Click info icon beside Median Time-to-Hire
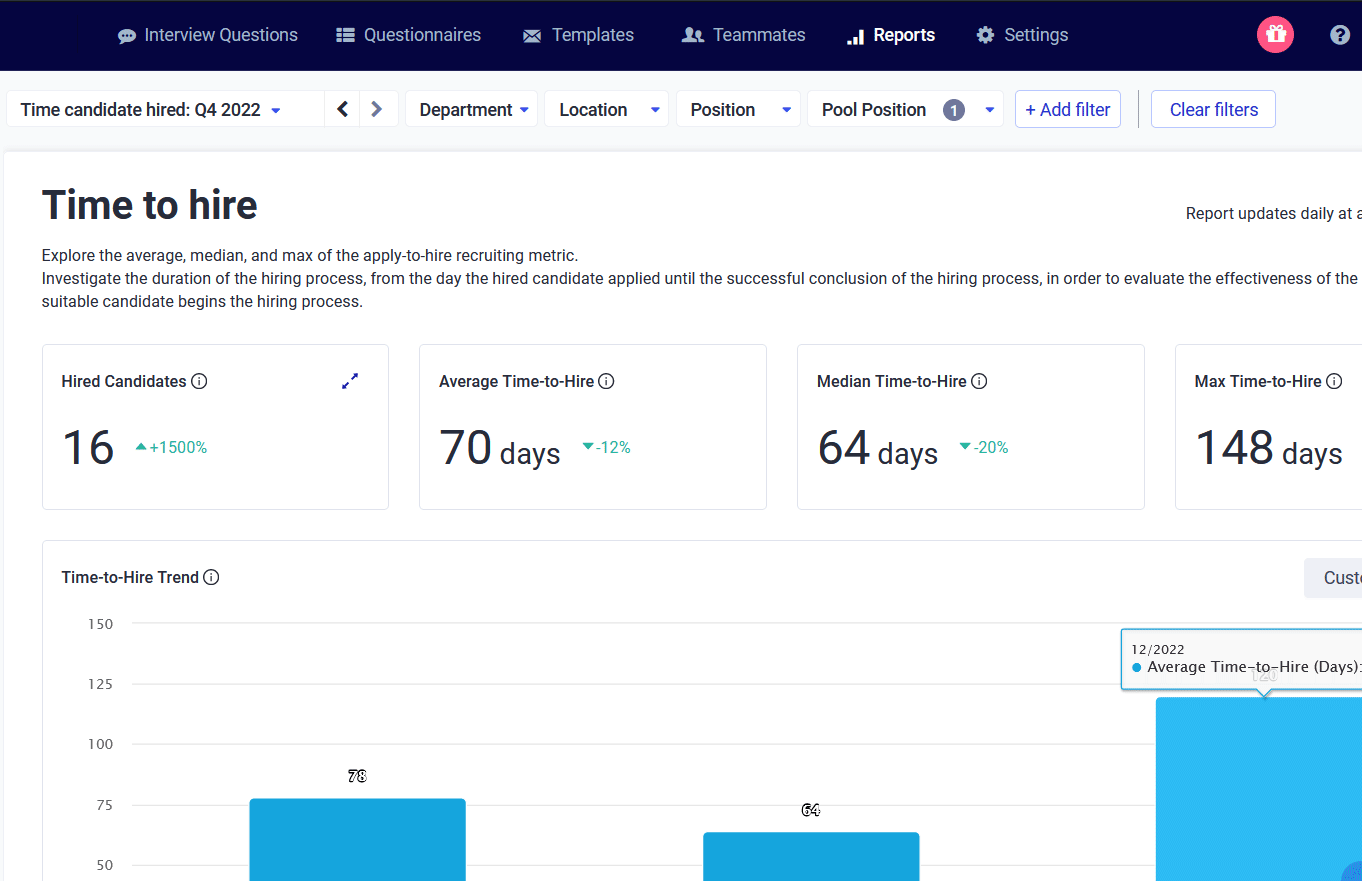 (x=979, y=381)
